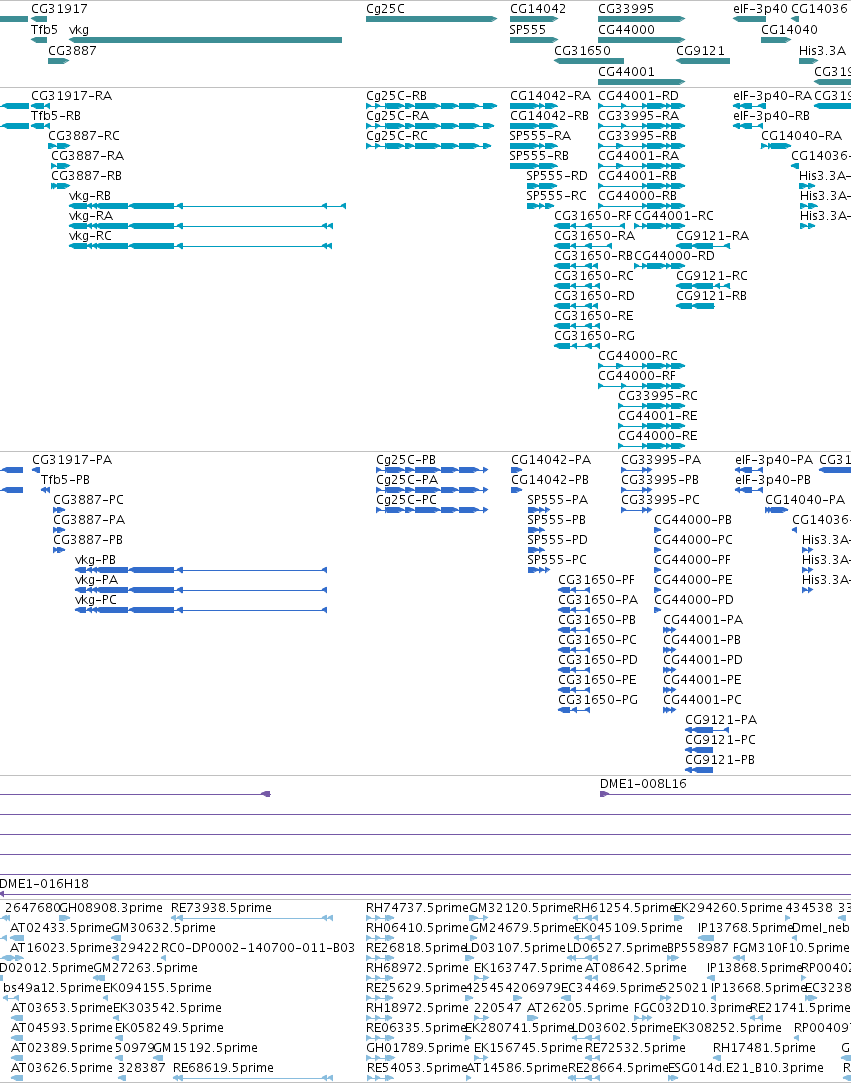Click the SP555-PD protein label
Image resolution: width=851 pixels, height=1083 pixels.
click(x=557, y=539)
